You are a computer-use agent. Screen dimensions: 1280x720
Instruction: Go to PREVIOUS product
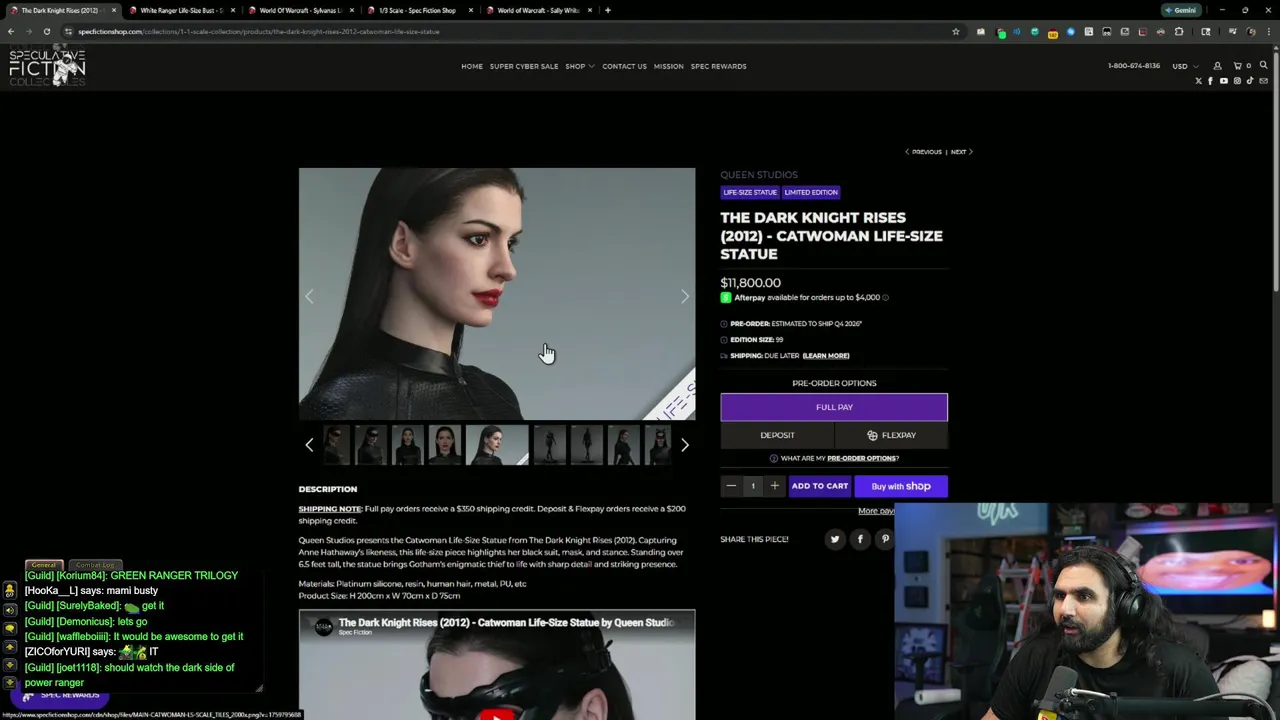click(923, 152)
